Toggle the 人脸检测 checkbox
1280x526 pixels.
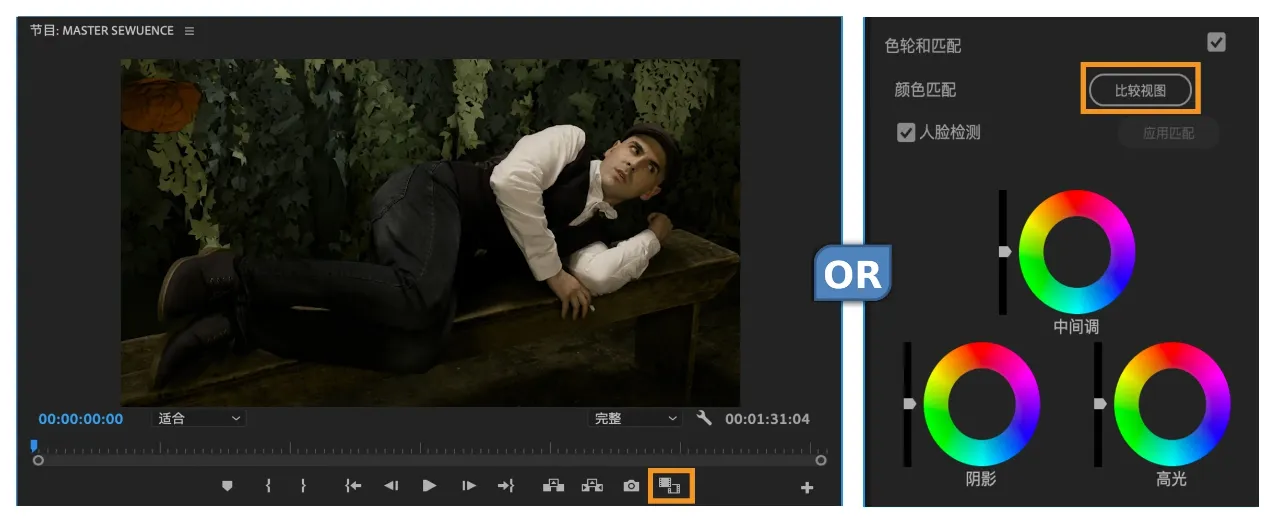(907, 132)
